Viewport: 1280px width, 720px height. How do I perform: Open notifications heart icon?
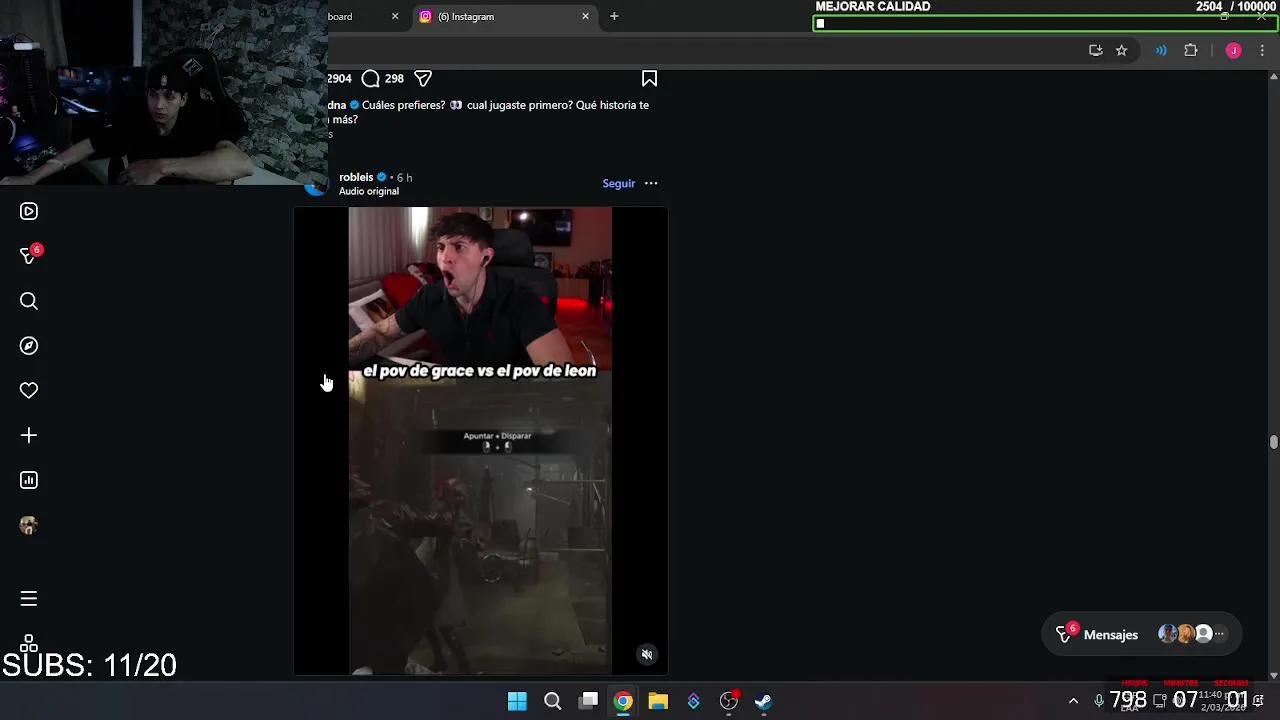tap(28, 391)
